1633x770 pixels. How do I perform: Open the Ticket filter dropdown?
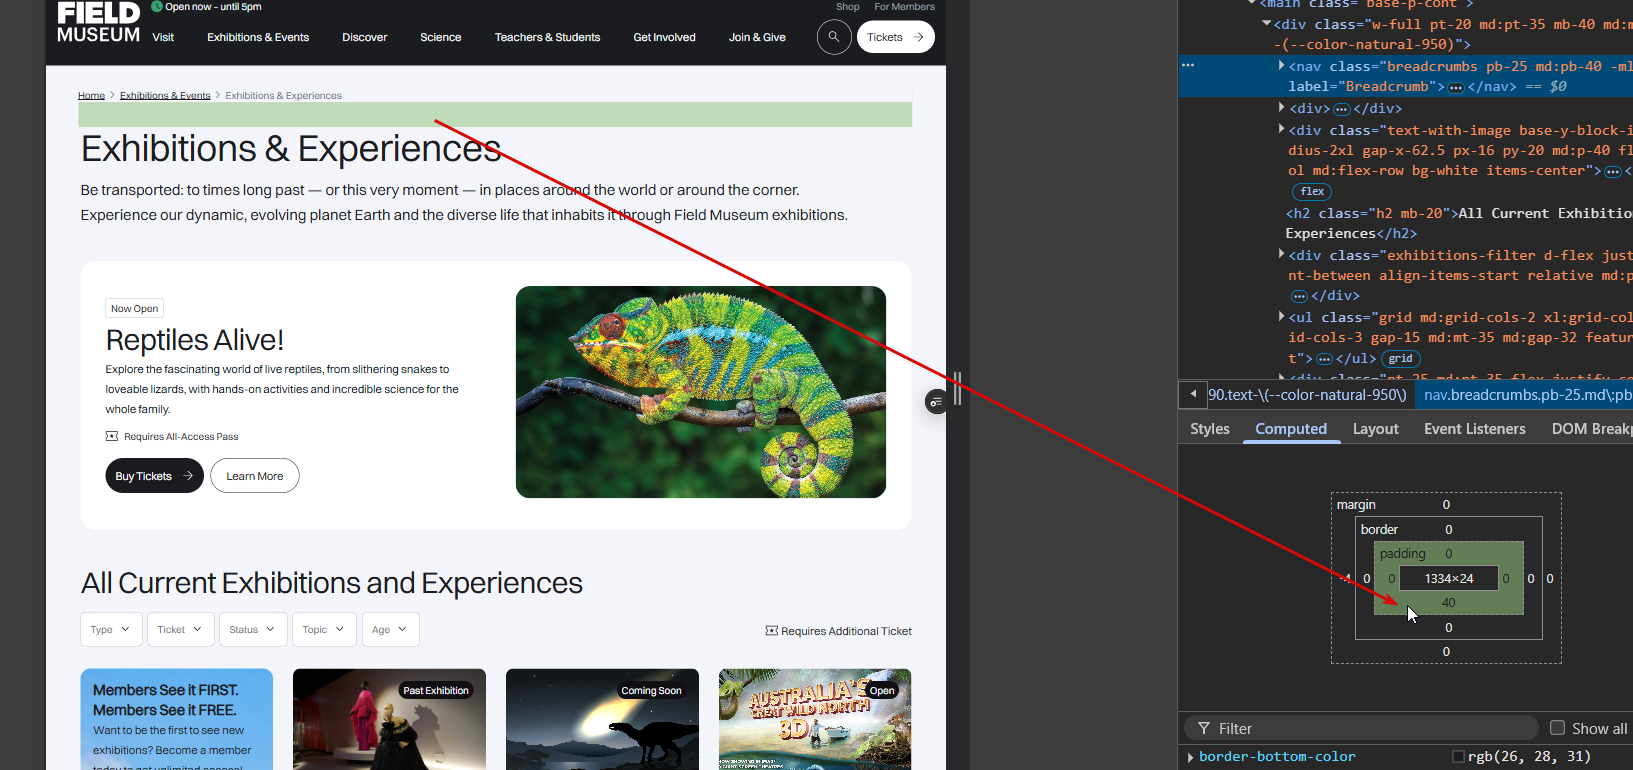(x=181, y=630)
